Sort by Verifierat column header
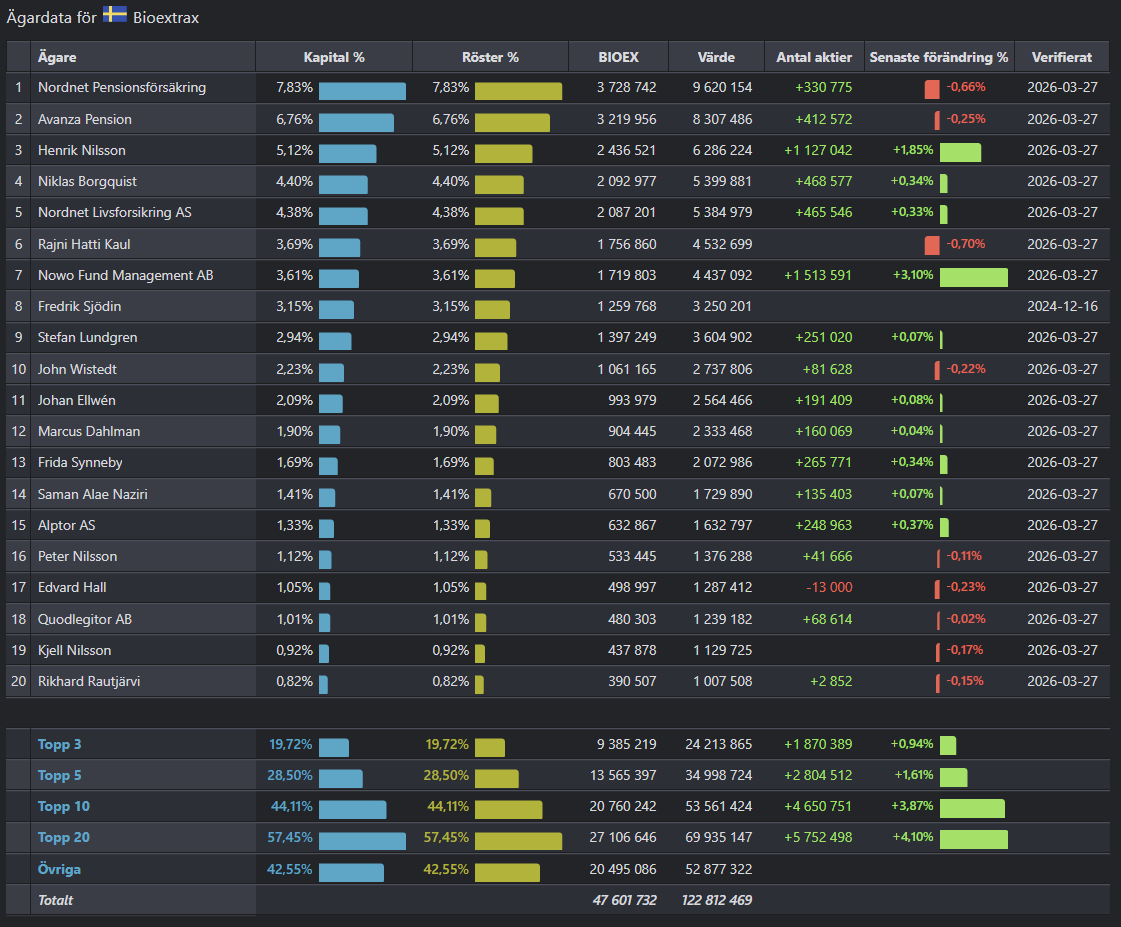The height and width of the screenshot is (927, 1121). click(x=1062, y=57)
